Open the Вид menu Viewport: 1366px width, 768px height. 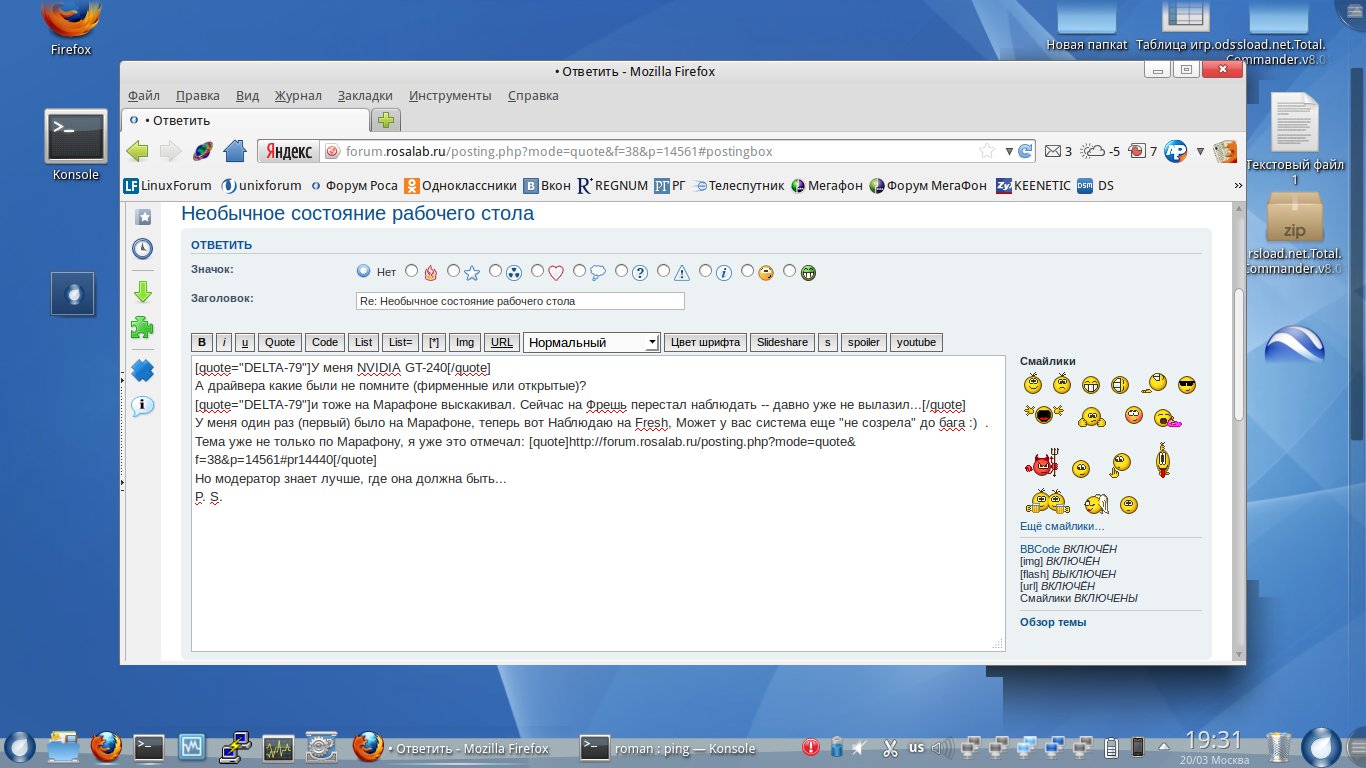click(247, 96)
